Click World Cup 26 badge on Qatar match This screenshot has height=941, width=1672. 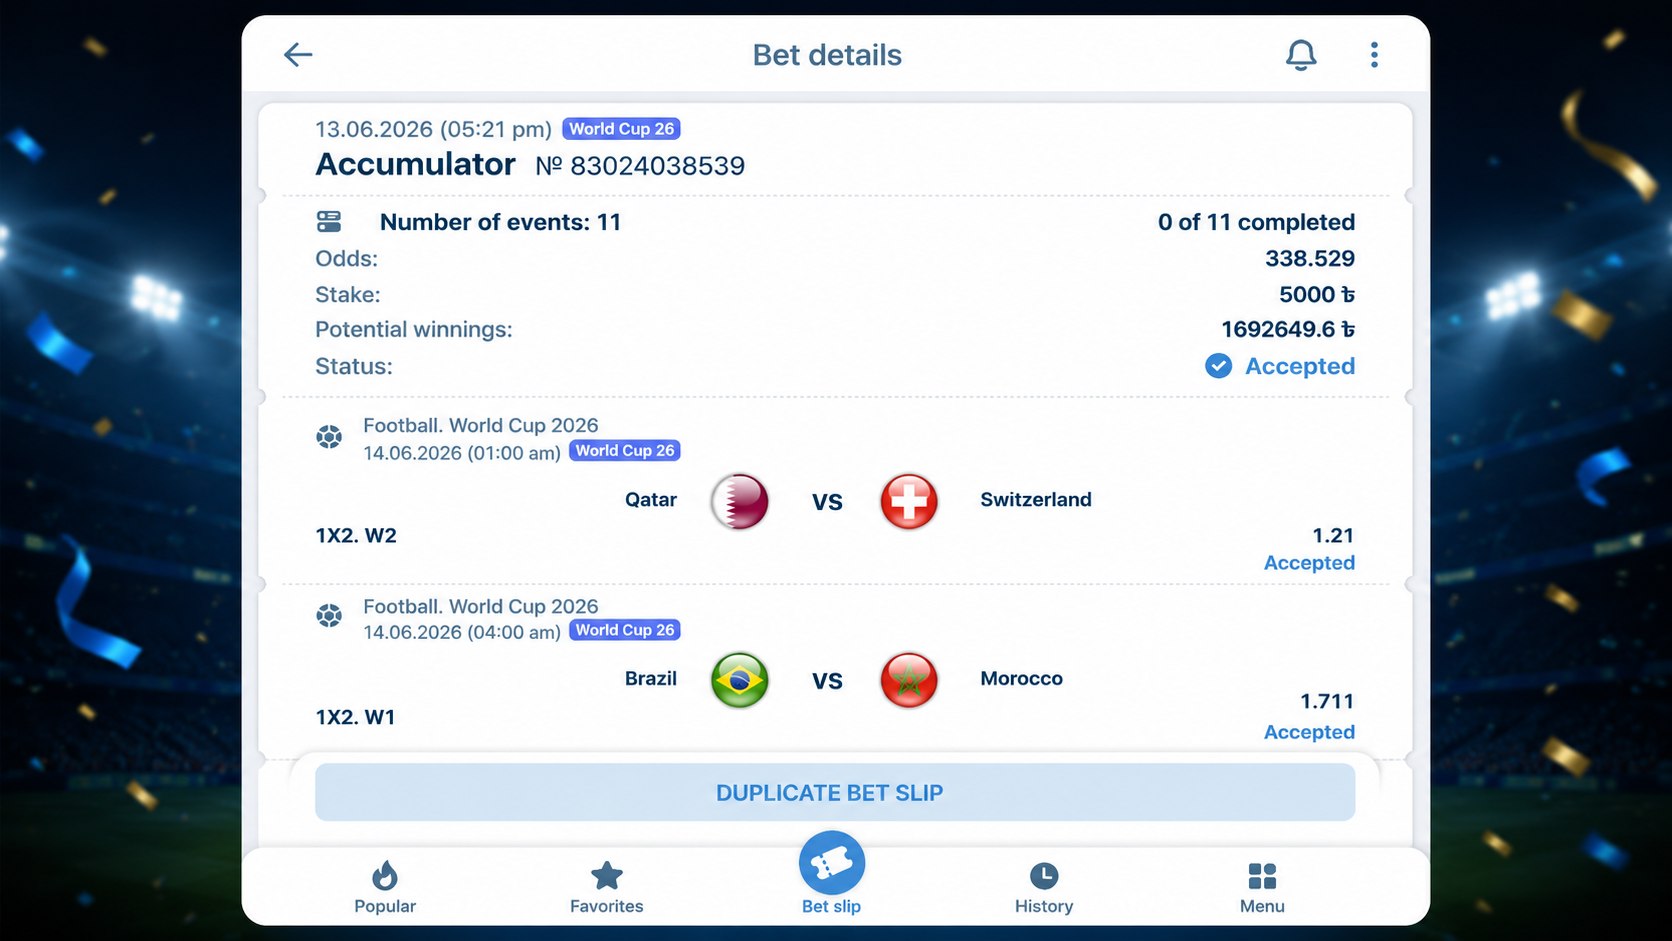pyautogui.click(x=625, y=451)
